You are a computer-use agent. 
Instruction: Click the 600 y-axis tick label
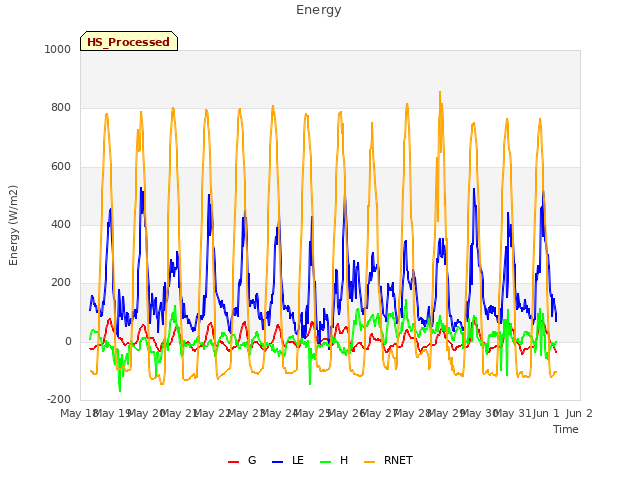61,166
